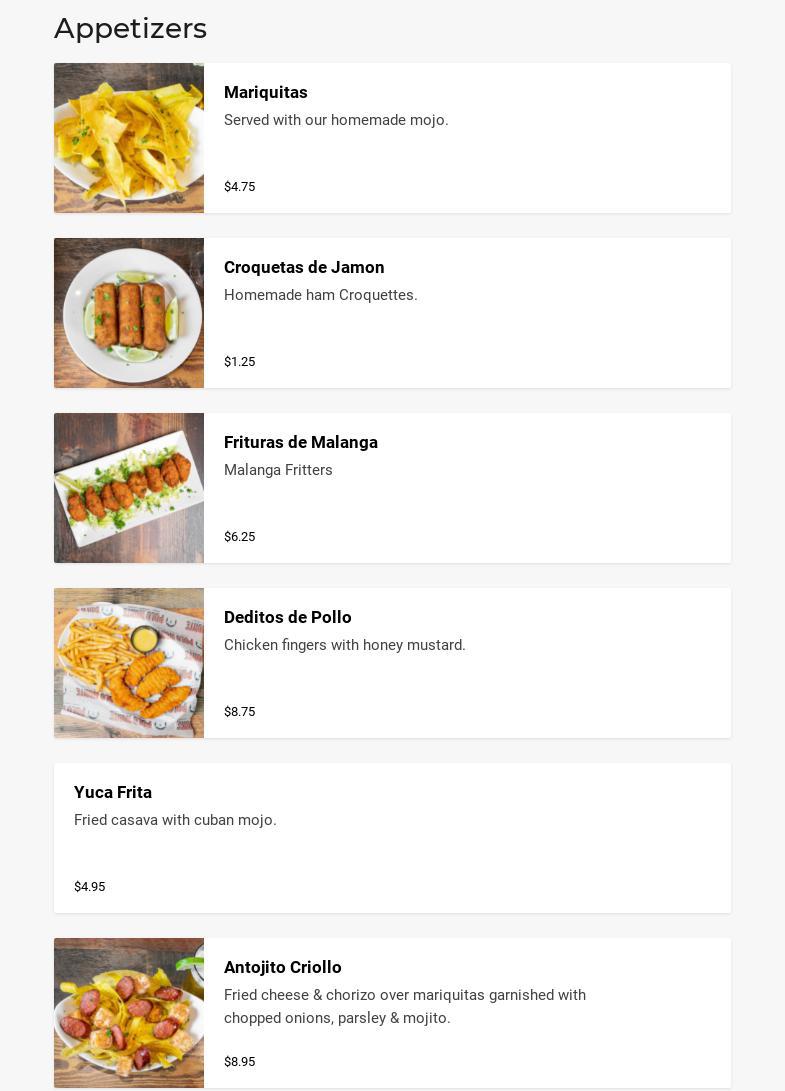Click the Mariquitas item title
This screenshot has width=785, height=1091.
click(x=266, y=92)
